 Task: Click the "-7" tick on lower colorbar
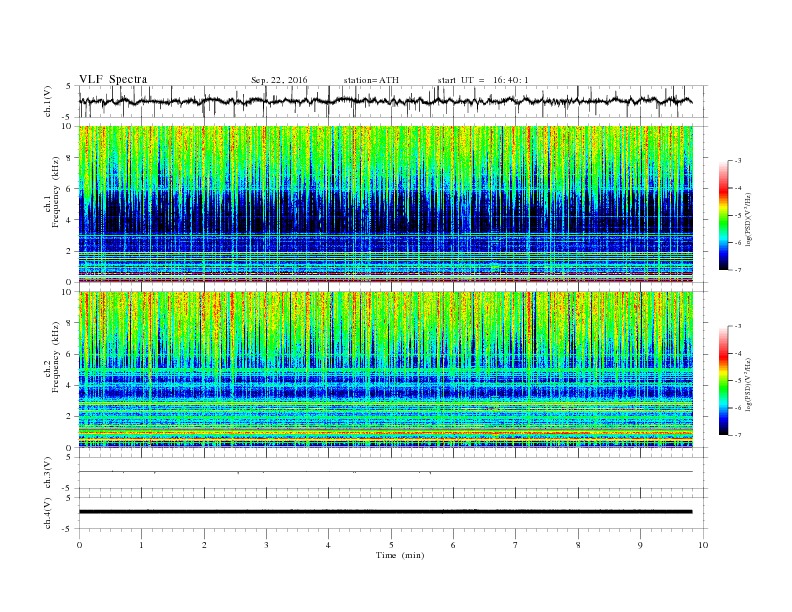point(738,435)
